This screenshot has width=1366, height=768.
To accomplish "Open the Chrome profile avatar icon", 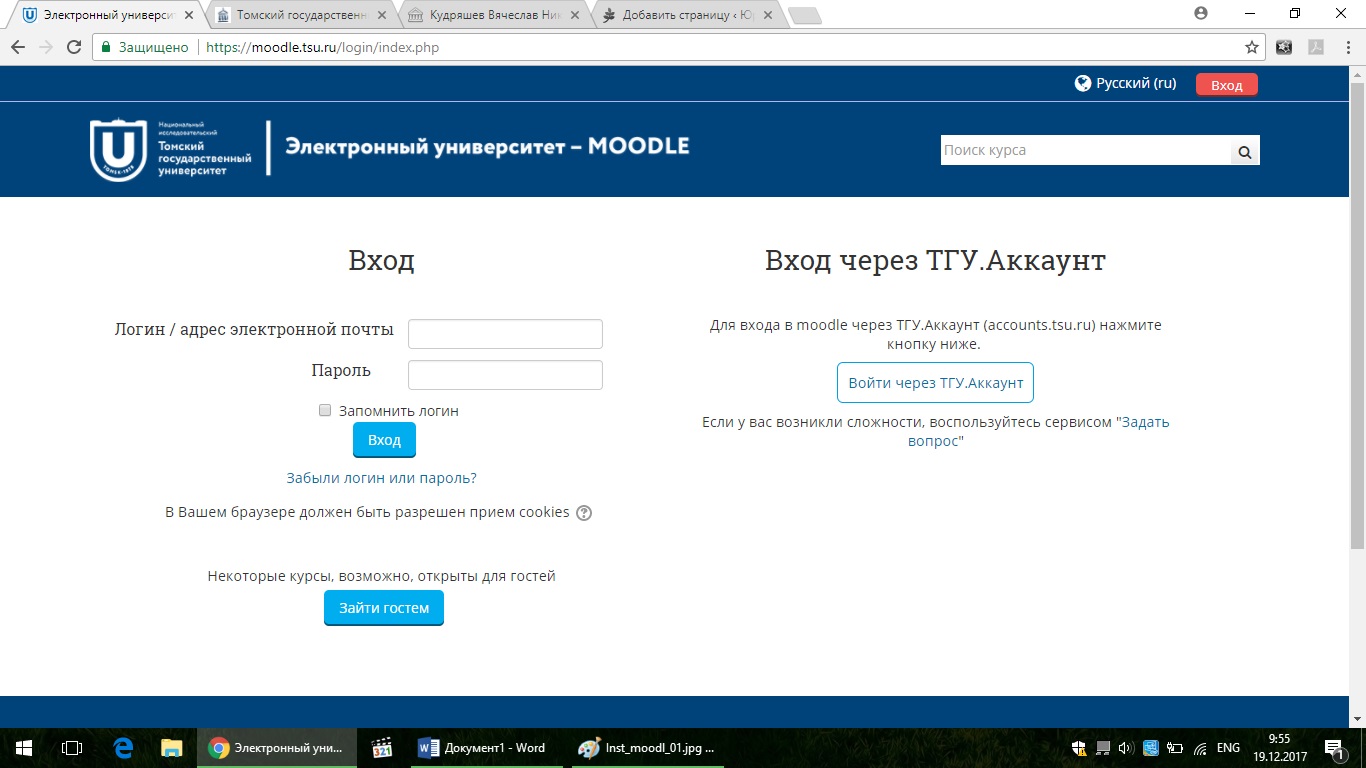I will [x=1201, y=13].
